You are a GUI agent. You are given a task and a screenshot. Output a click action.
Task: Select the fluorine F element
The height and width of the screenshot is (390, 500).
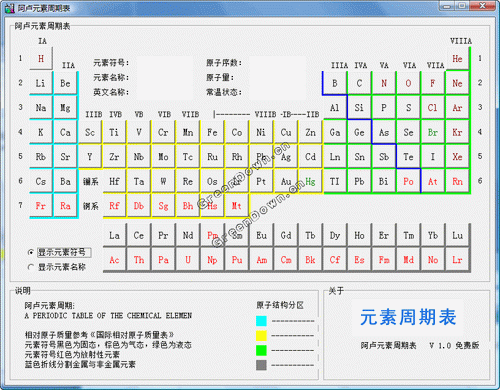click(433, 83)
